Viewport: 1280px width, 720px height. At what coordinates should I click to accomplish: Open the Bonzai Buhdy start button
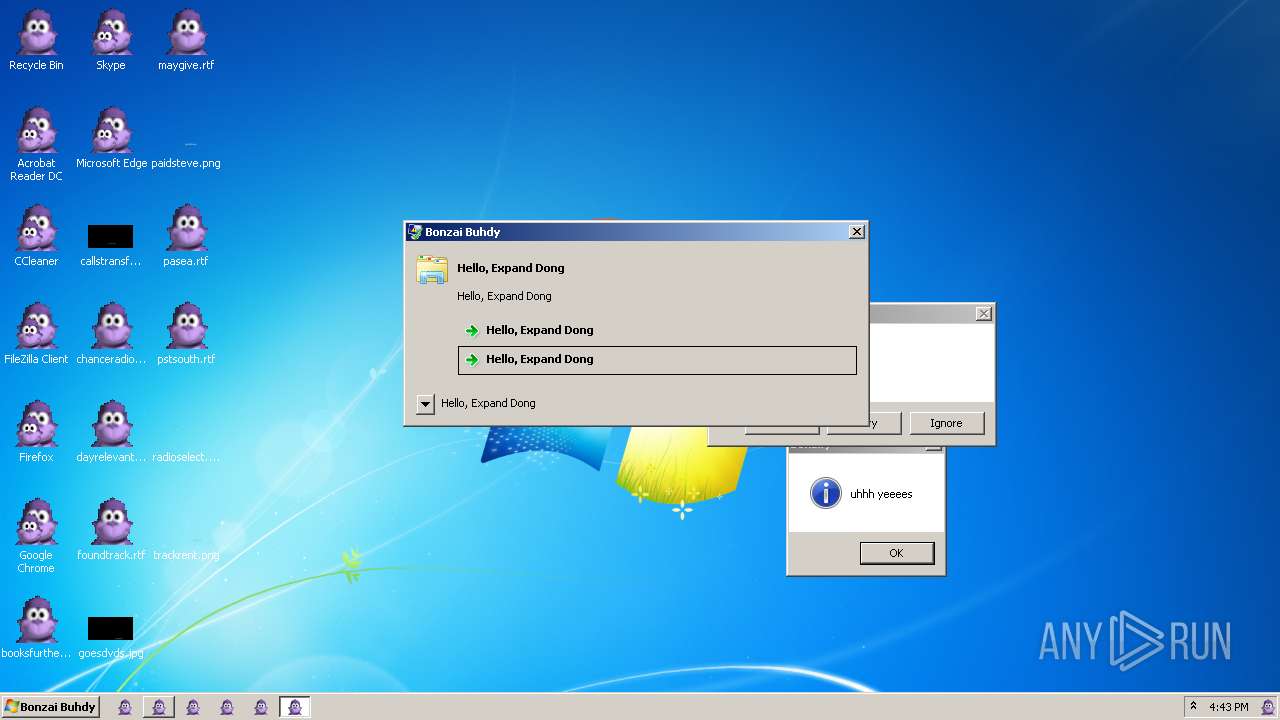tap(51, 707)
